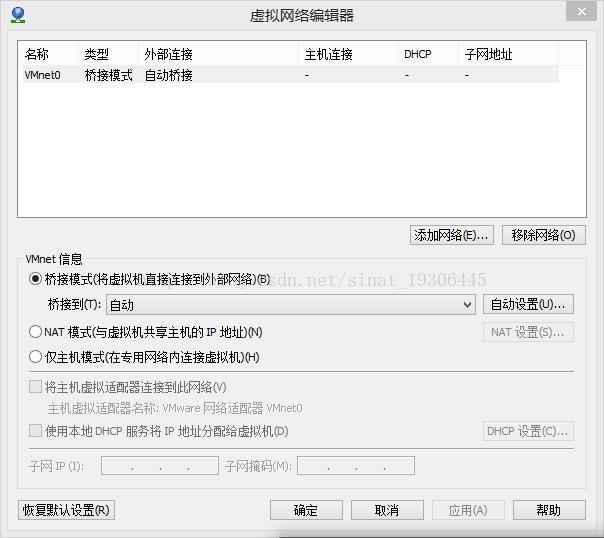Confirm with the 确定 button
The image size is (604, 538).
(x=306, y=510)
